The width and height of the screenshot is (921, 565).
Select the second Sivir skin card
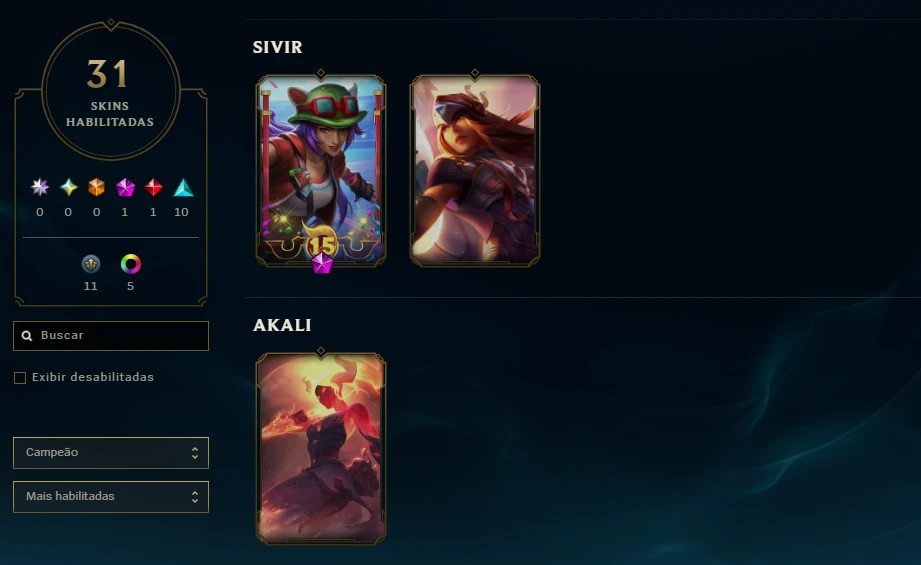[475, 171]
